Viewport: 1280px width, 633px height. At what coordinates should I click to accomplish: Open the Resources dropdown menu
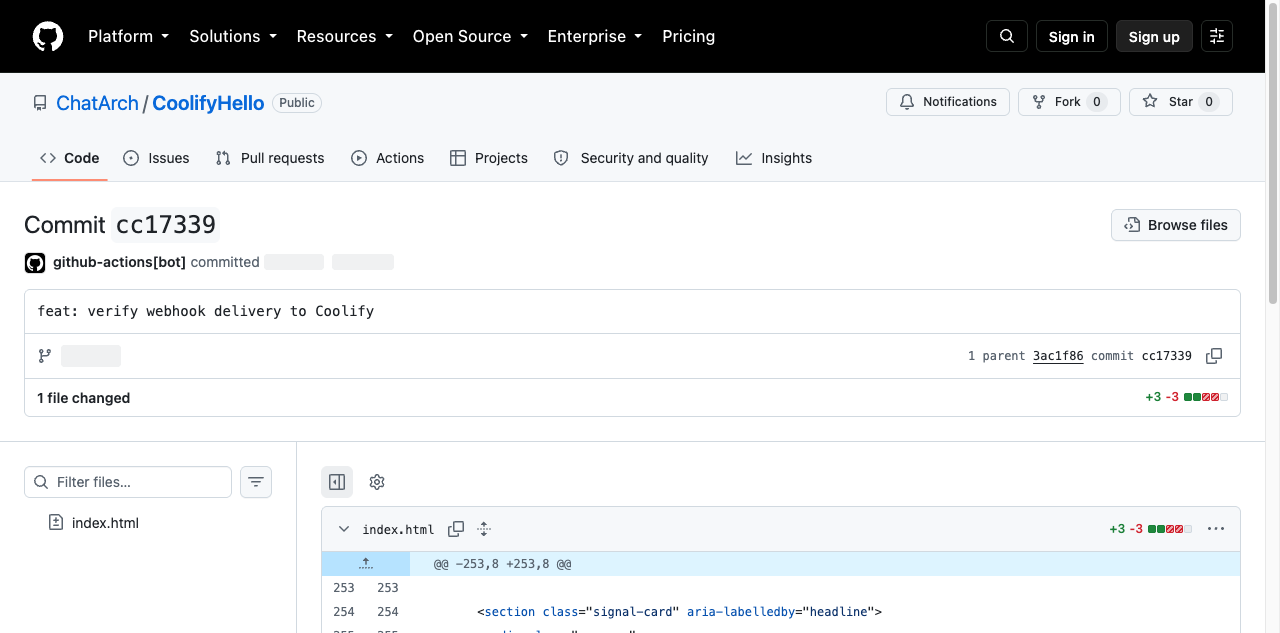tap(344, 36)
